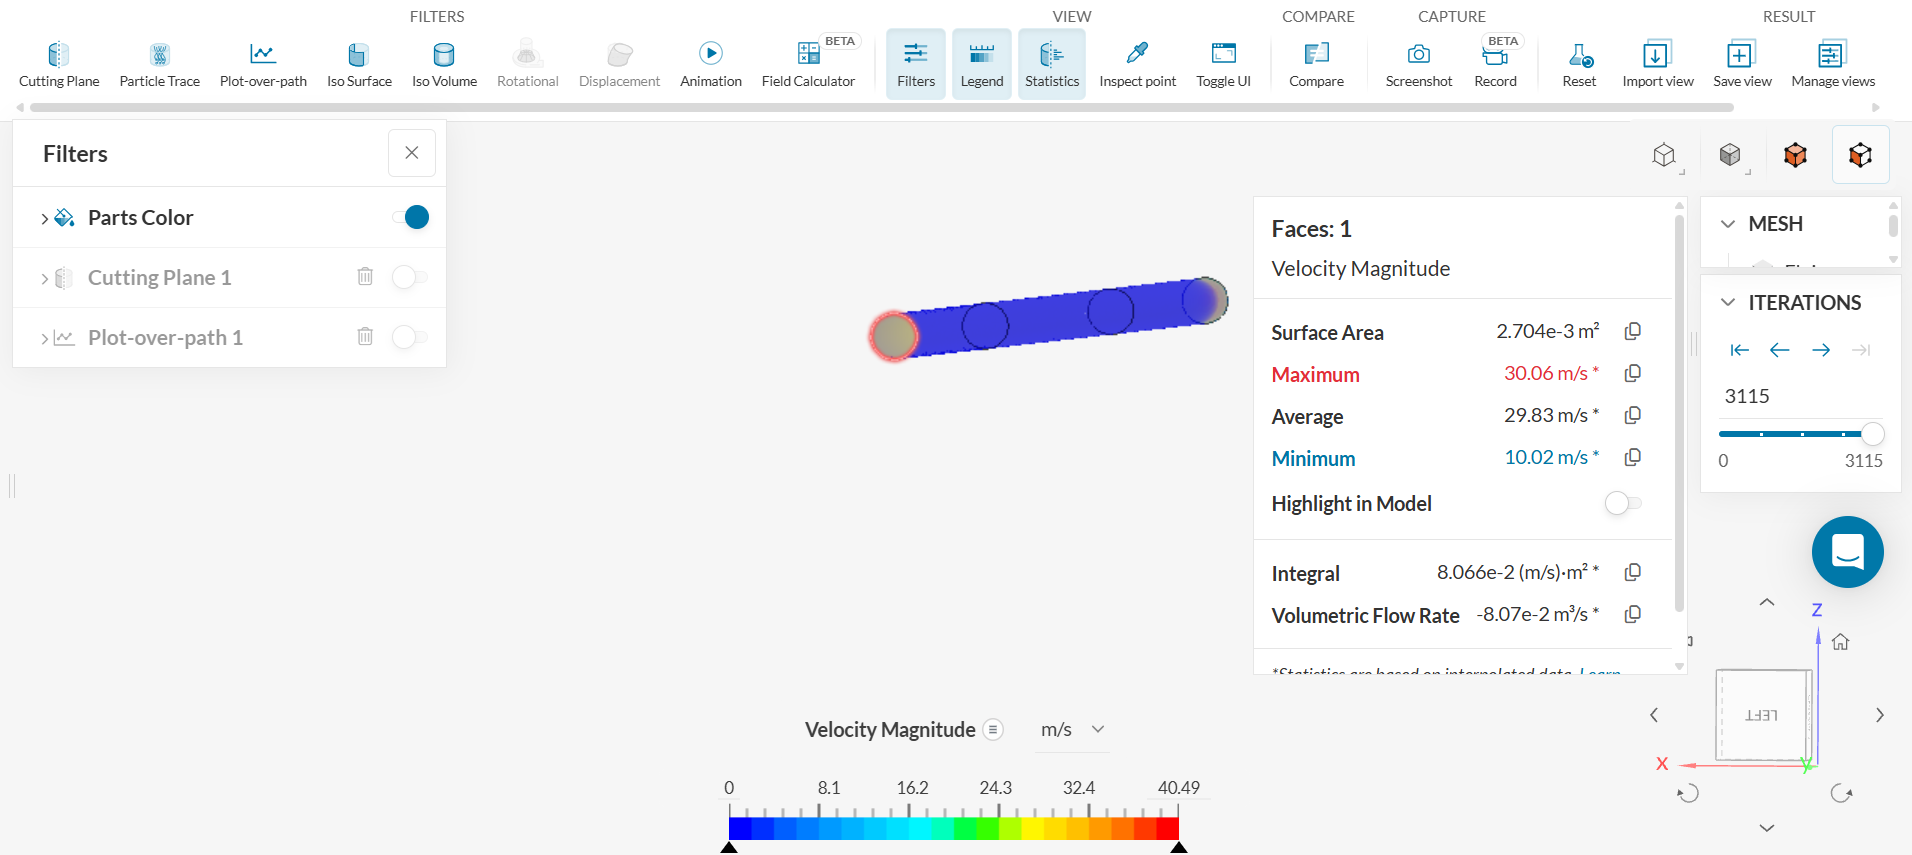The height and width of the screenshot is (855, 1912).
Task: Open the Plot-over-path tool
Action: pos(263,64)
